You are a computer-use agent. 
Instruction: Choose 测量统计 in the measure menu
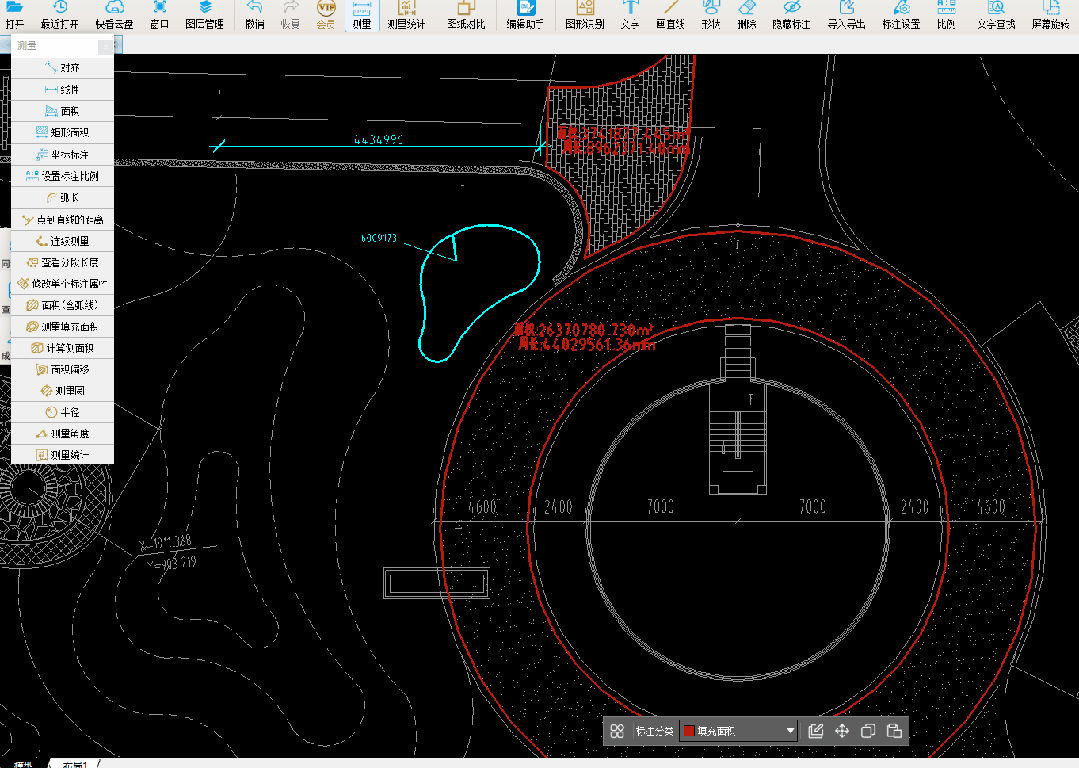point(63,454)
